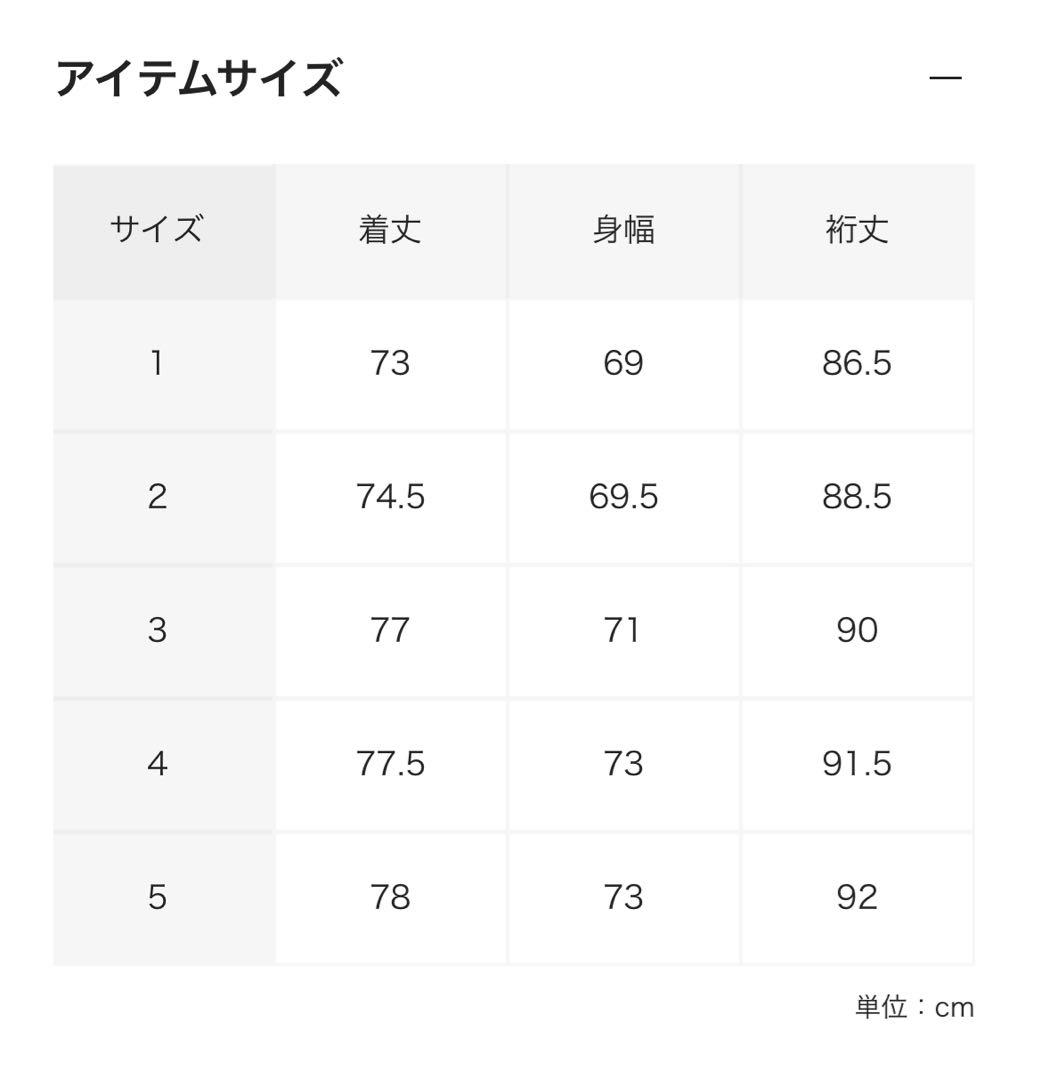Click the 77 着丈 value for size 3
Viewport: 1042px width, 1080px height.
coord(390,630)
